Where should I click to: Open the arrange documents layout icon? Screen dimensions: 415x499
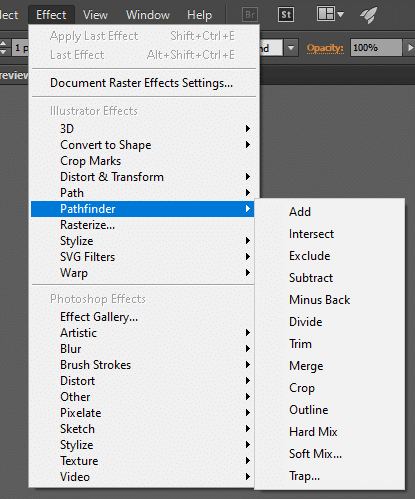pyautogui.click(x=330, y=14)
